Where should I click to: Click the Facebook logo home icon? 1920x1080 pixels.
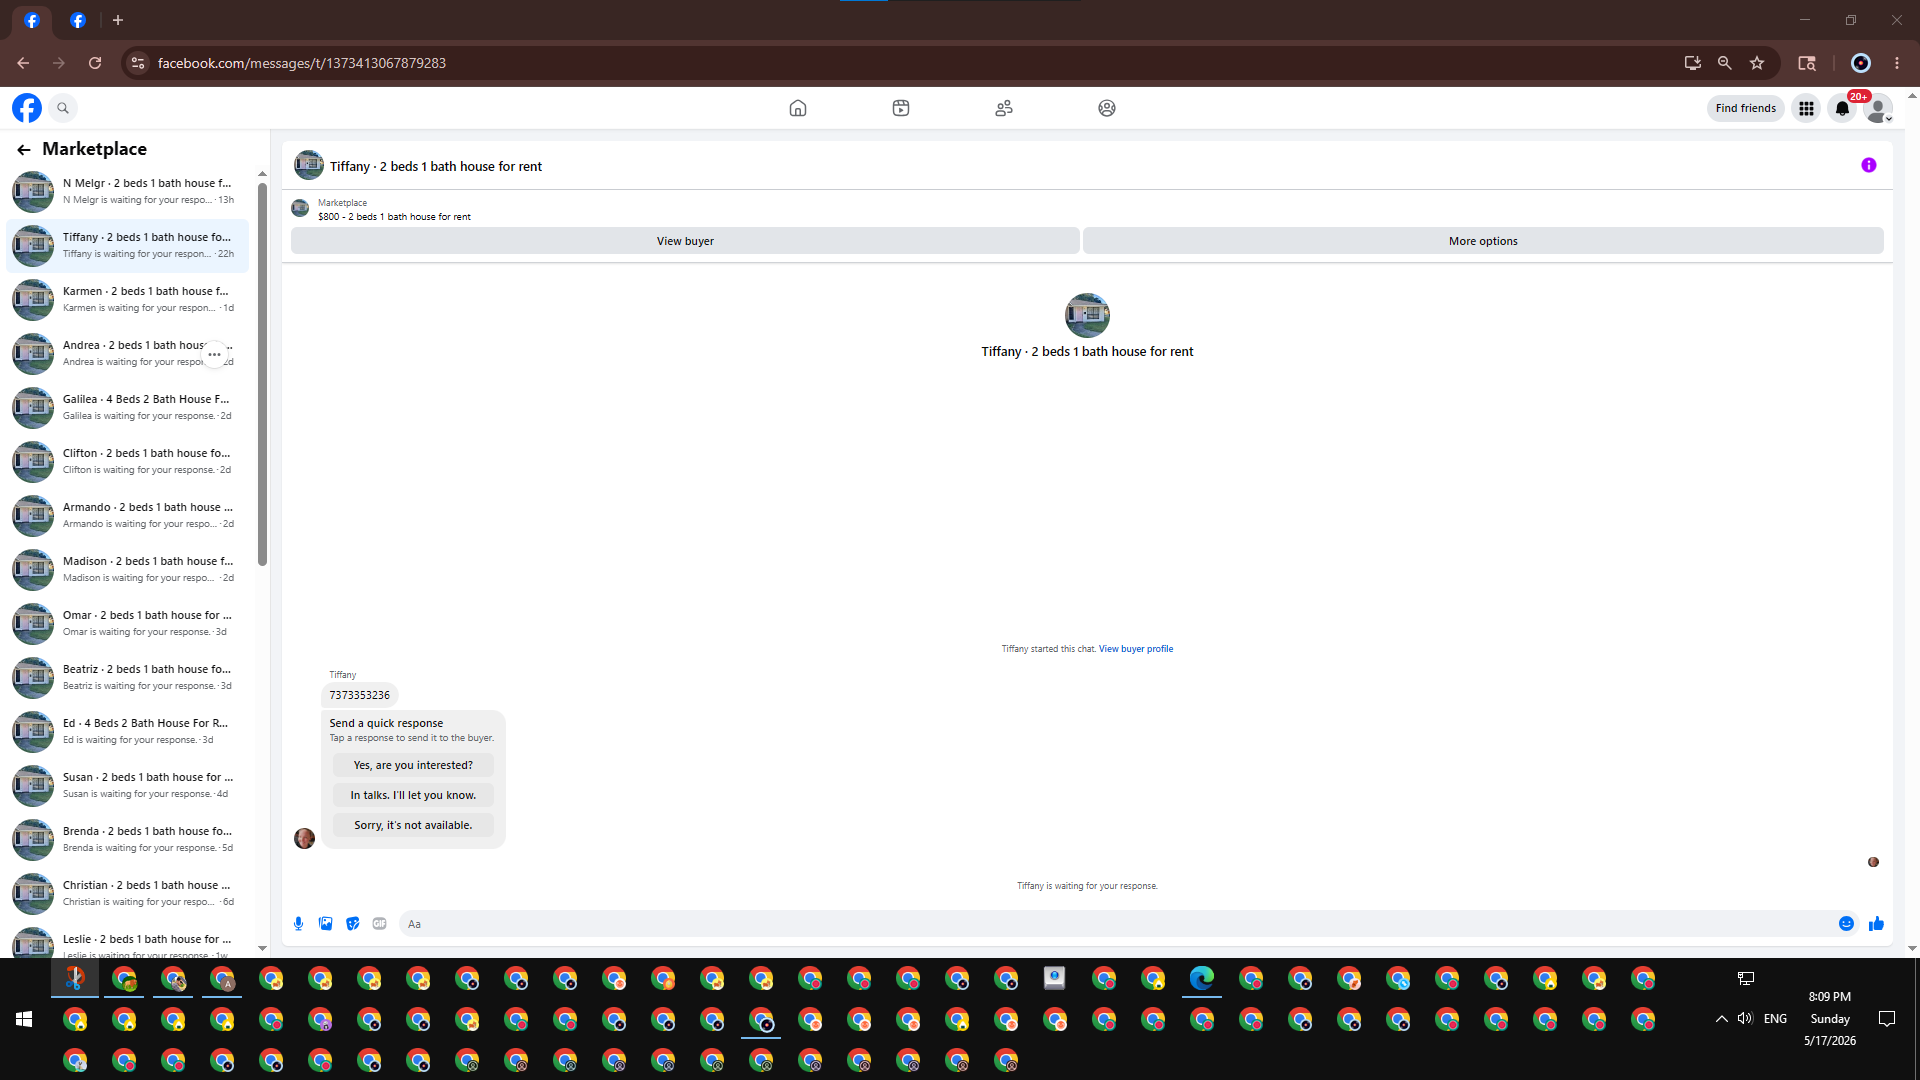[x=27, y=108]
